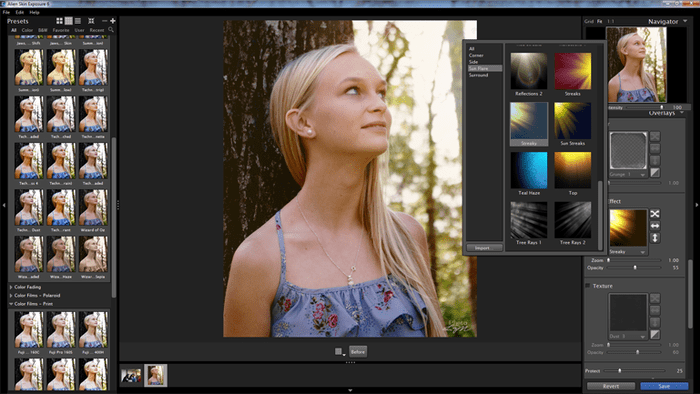Collapse filmstrip with bottom arrow

point(350,390)
